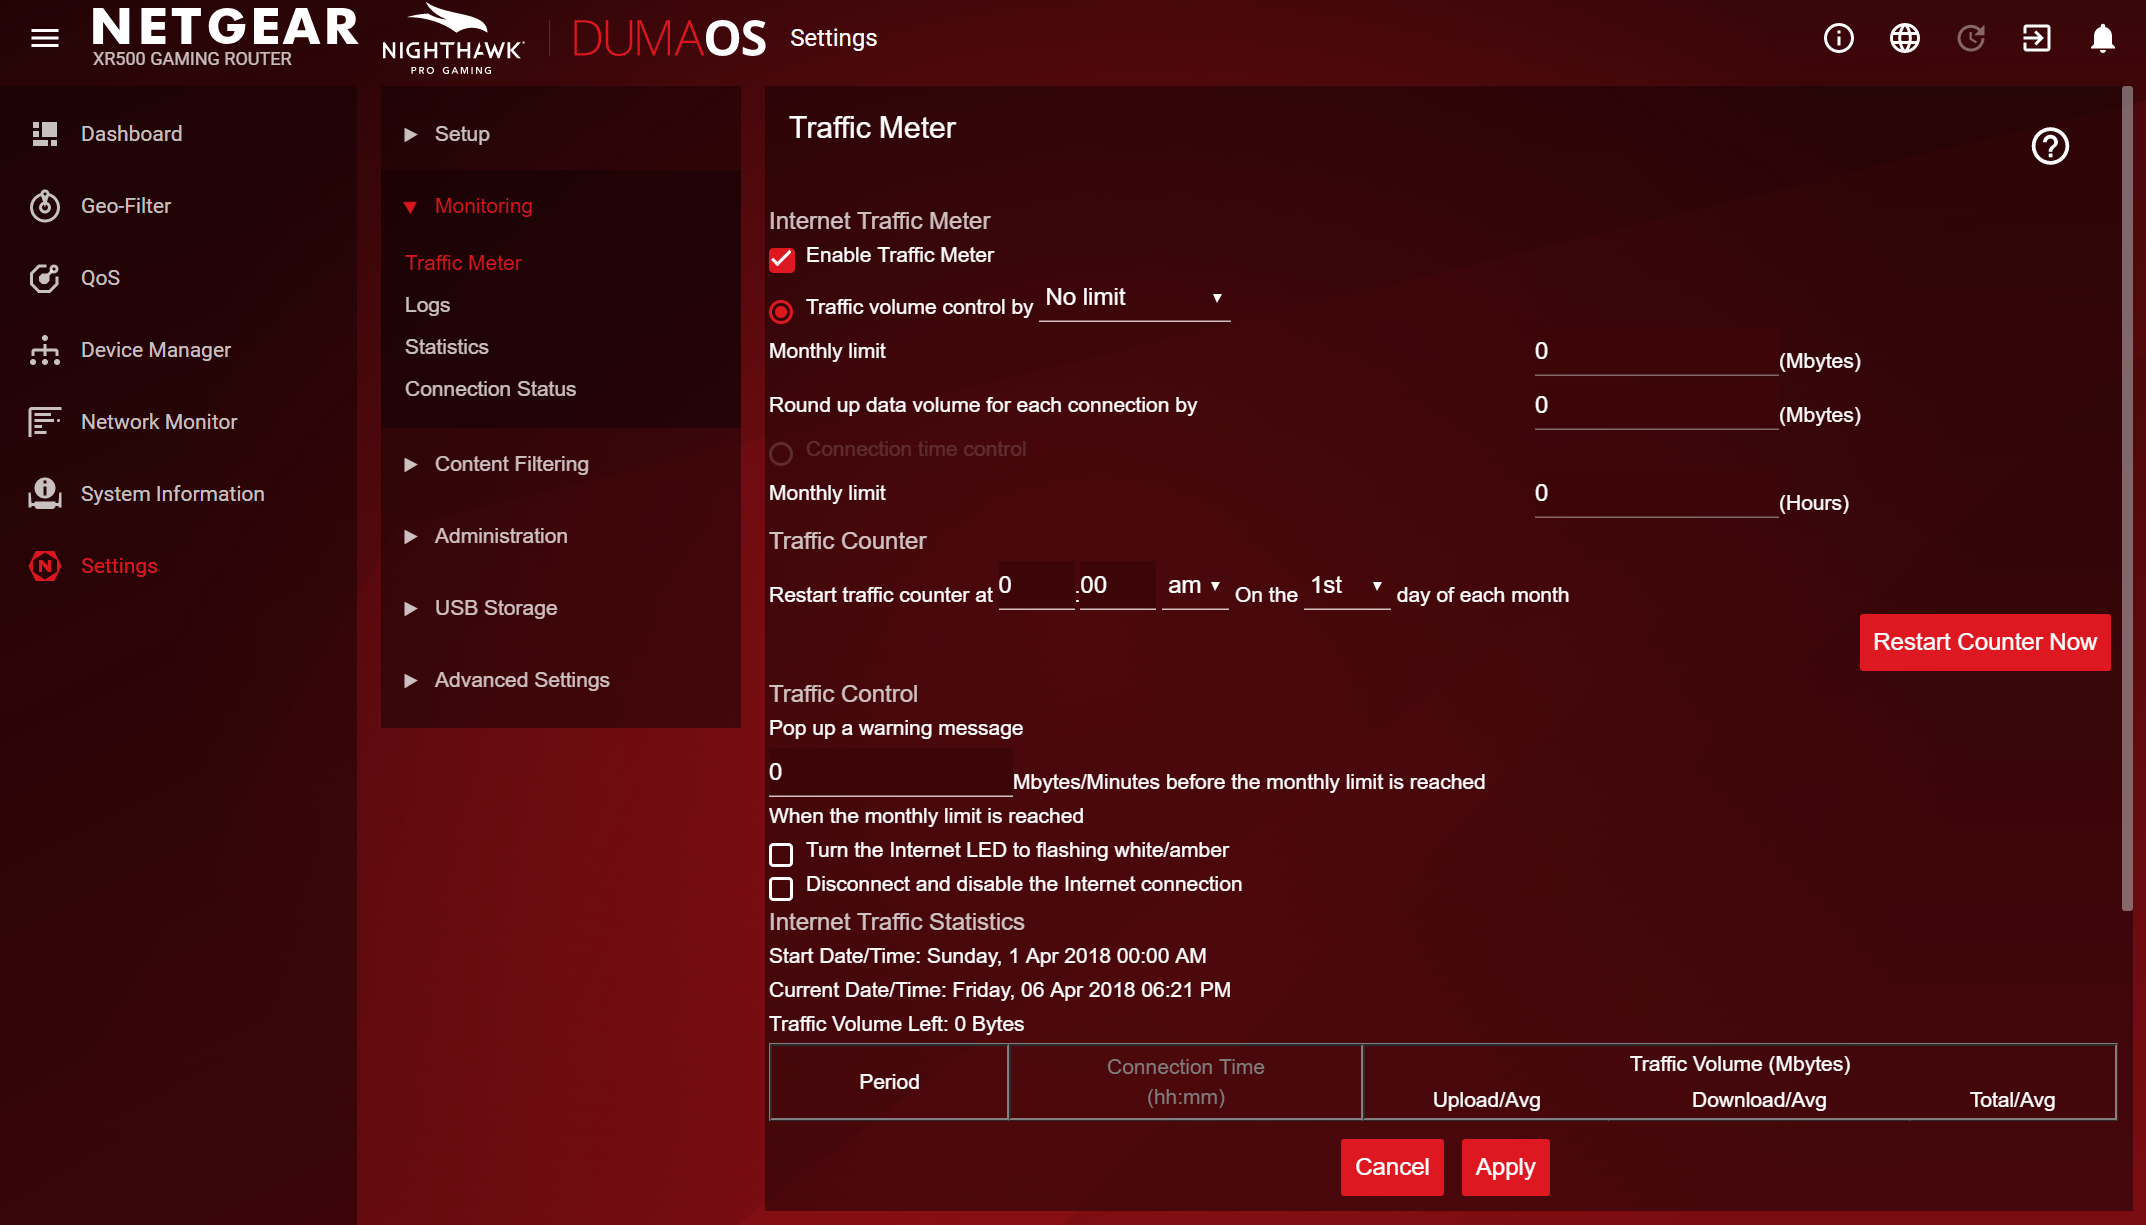This screenshot has width=2146, height=1225.
Task: Check Turn the Internet LED to flashing white/amber
Action: [x=781, y=854]
